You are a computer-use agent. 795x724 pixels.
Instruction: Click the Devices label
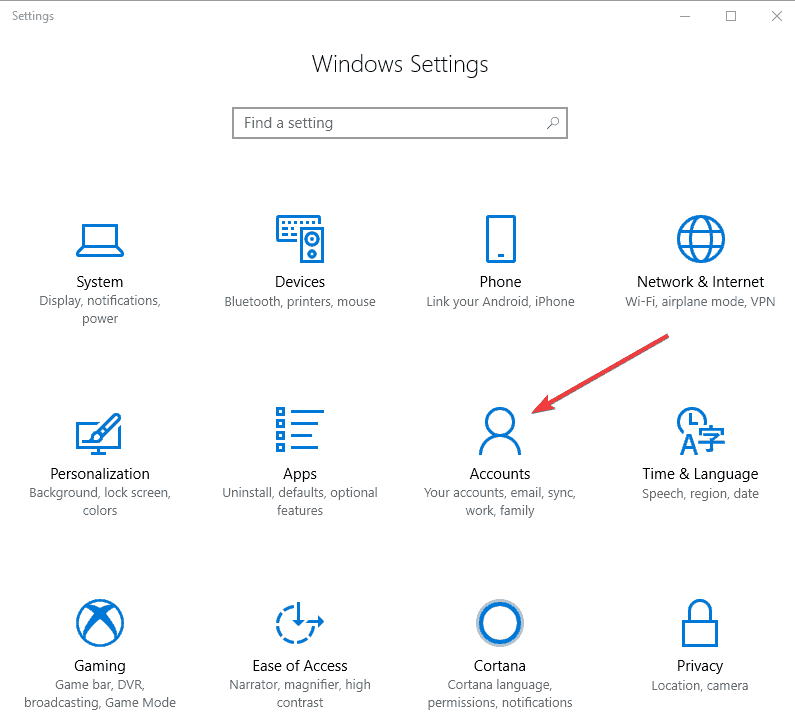coord(300,282)
